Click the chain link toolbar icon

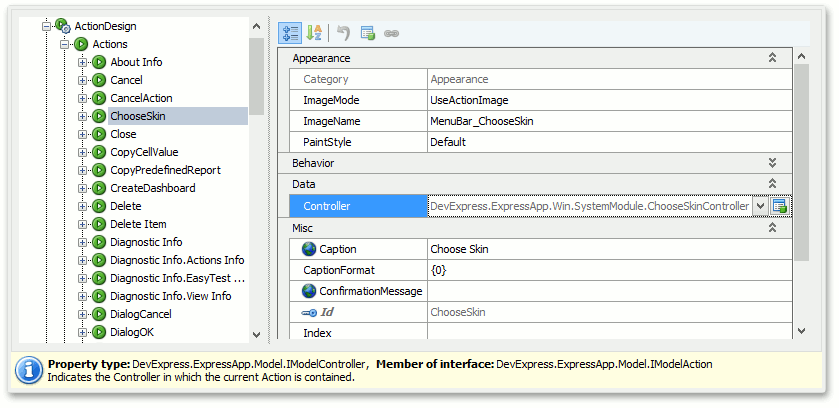click(x=392, y=33)
